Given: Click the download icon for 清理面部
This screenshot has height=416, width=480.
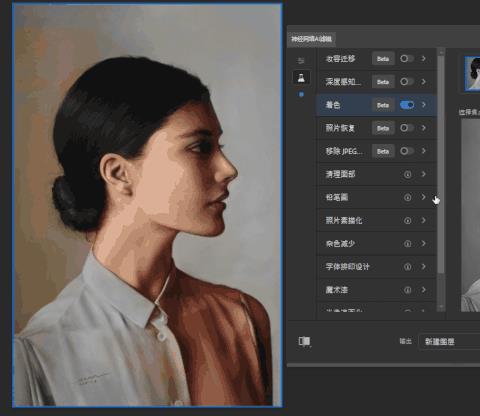Looking at the screenshot, I should pos(407,174).
